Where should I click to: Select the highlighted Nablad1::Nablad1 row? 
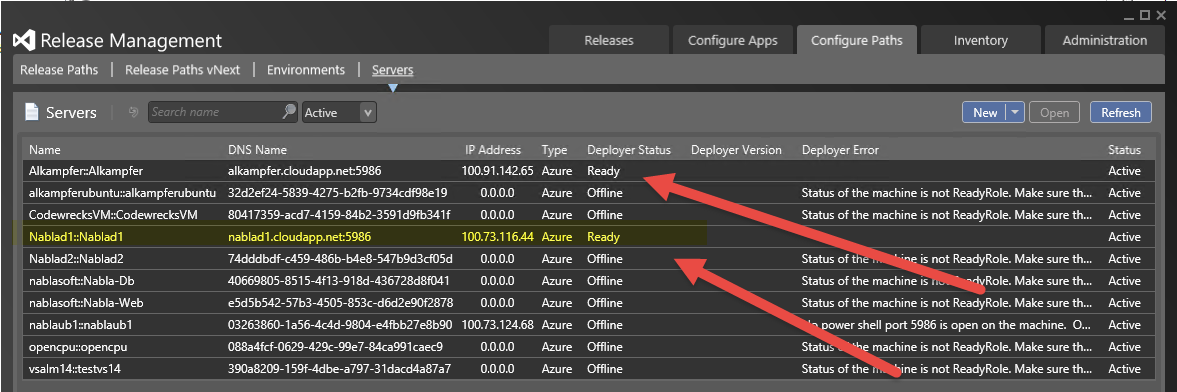click(588, 237)
